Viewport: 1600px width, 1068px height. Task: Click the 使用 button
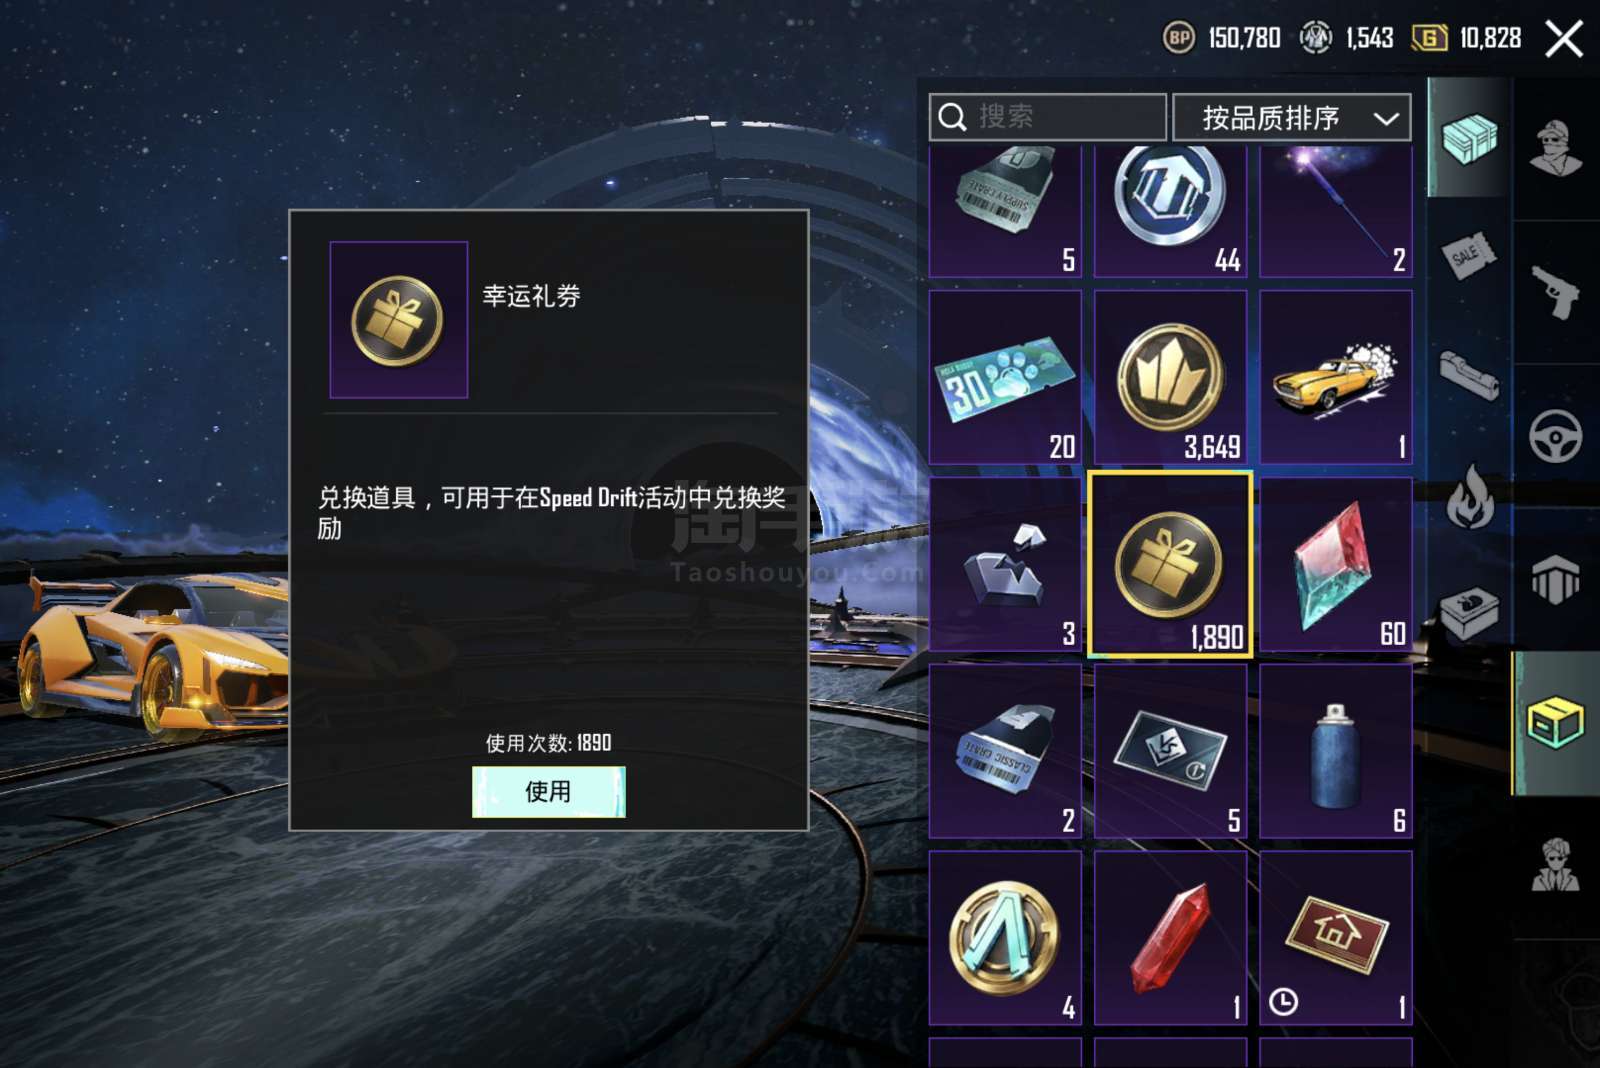coord(548,791)
